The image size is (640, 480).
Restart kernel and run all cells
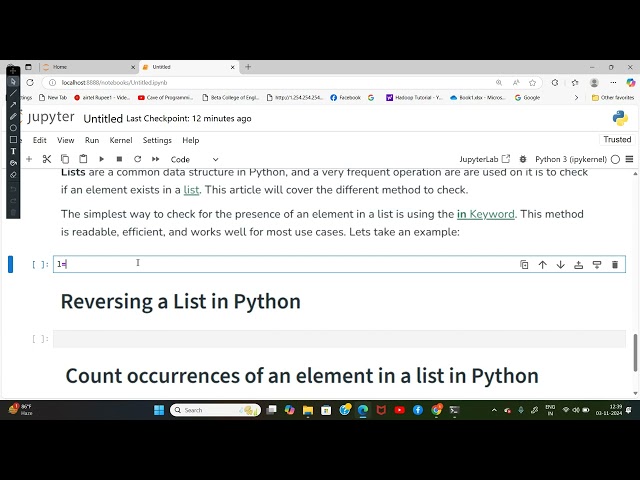tap(156, 159)
